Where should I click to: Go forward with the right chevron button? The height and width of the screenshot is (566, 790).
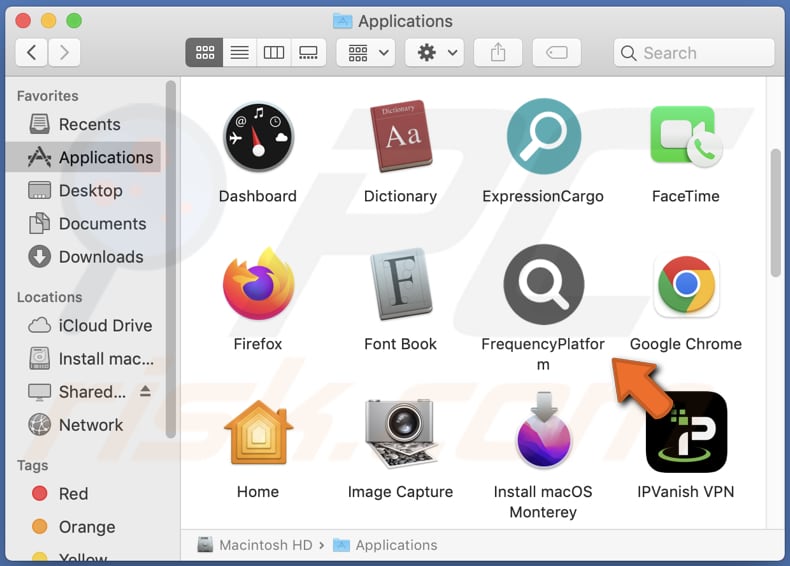[x=64, y=52]
